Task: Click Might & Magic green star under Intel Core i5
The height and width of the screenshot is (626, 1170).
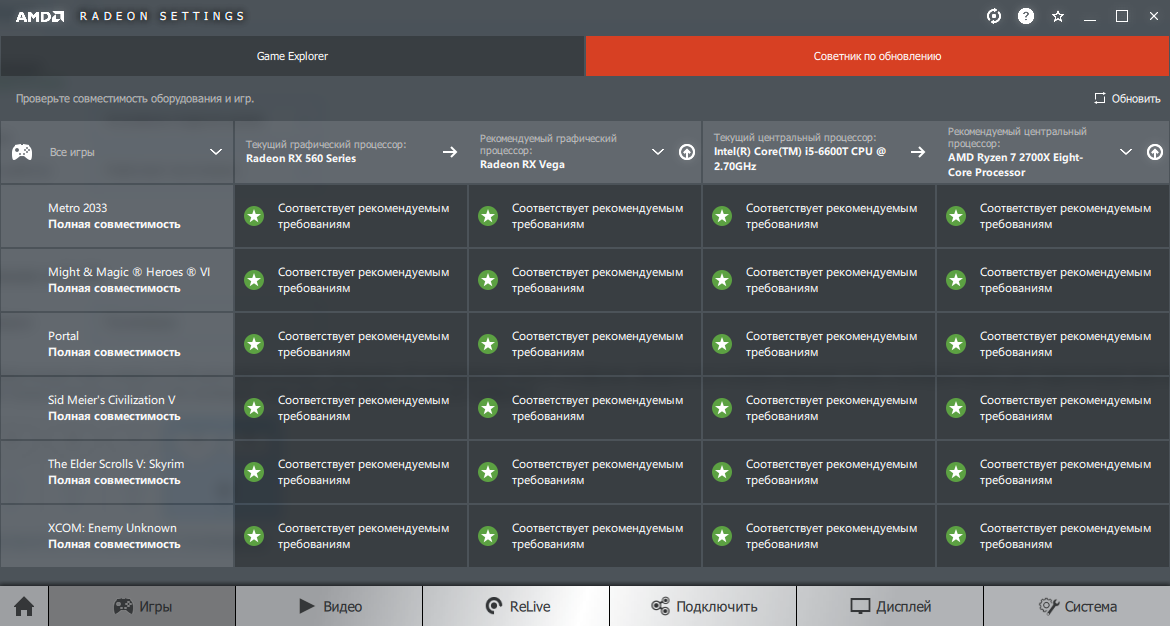Action: click(722, 280)
